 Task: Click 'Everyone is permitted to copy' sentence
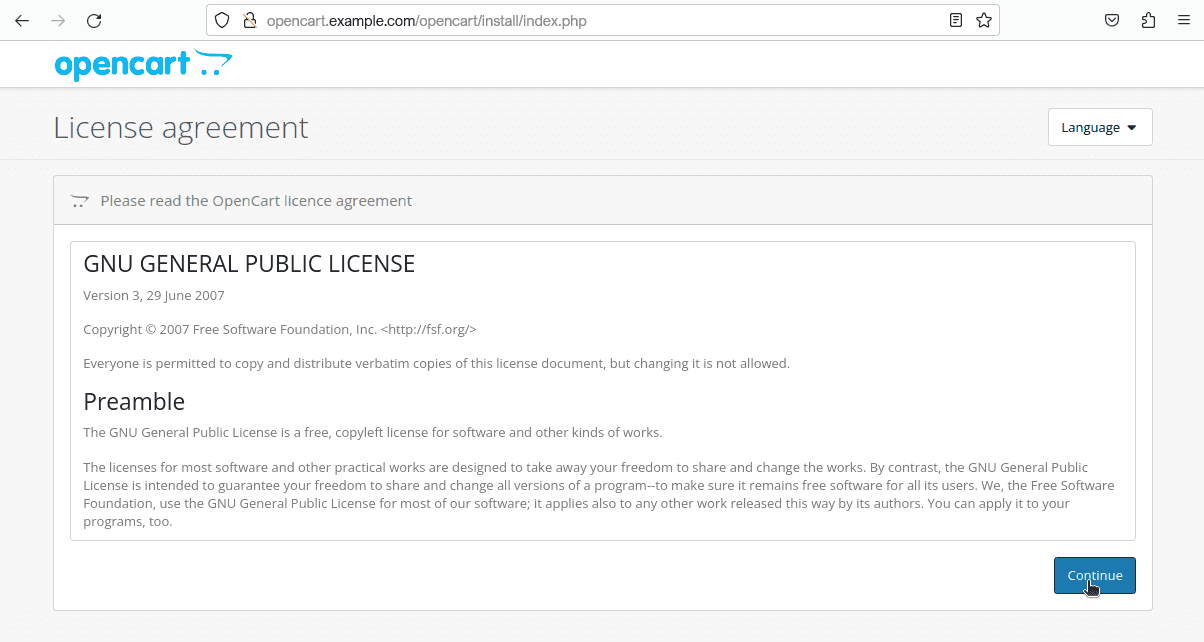(x=436, y=363)
